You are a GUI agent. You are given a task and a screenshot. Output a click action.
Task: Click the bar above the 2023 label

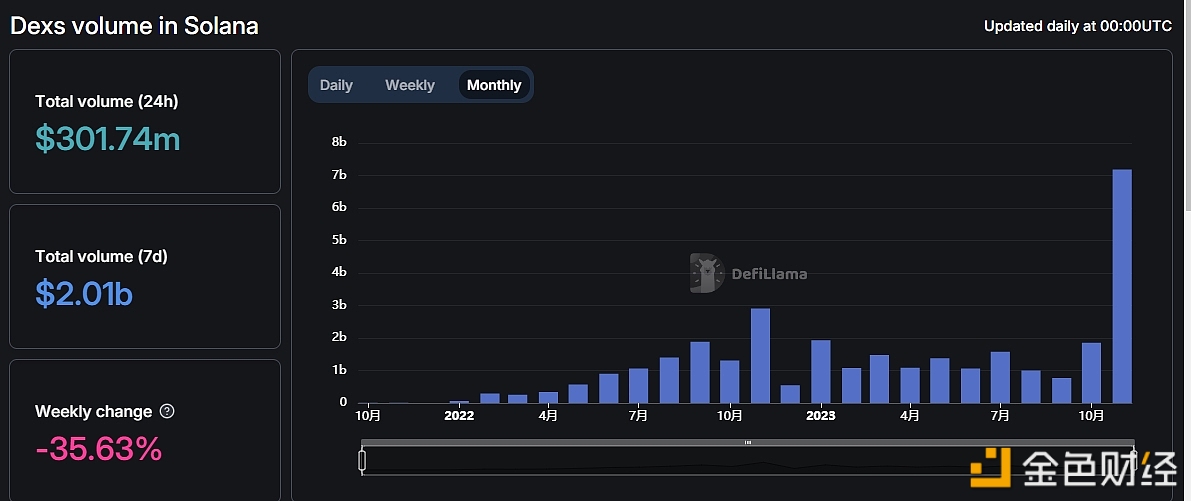[x=820, y=371]
